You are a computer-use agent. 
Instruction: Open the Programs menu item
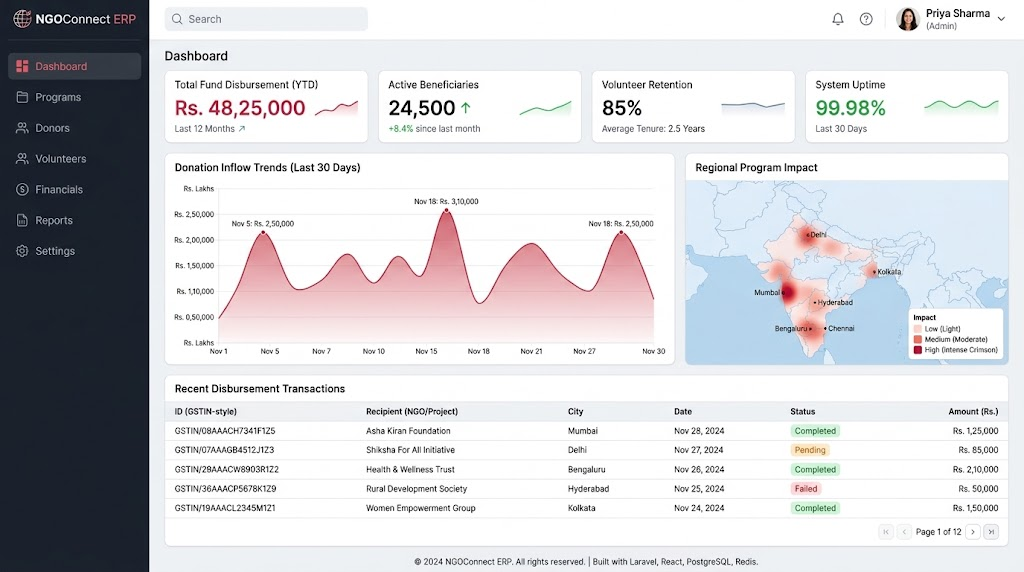74,97
